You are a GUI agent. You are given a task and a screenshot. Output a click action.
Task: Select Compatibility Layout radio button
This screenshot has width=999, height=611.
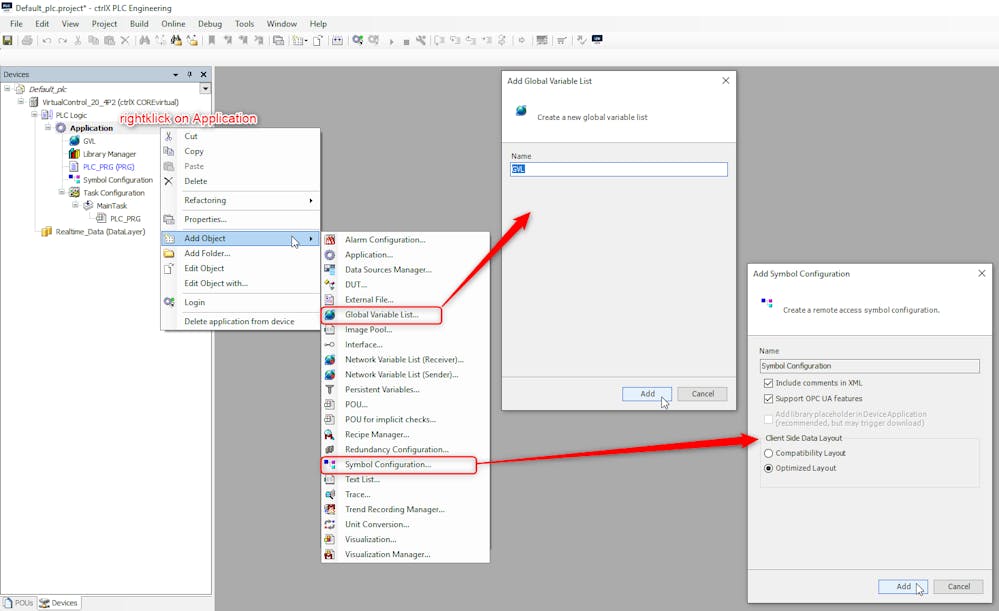click(768, 453)
